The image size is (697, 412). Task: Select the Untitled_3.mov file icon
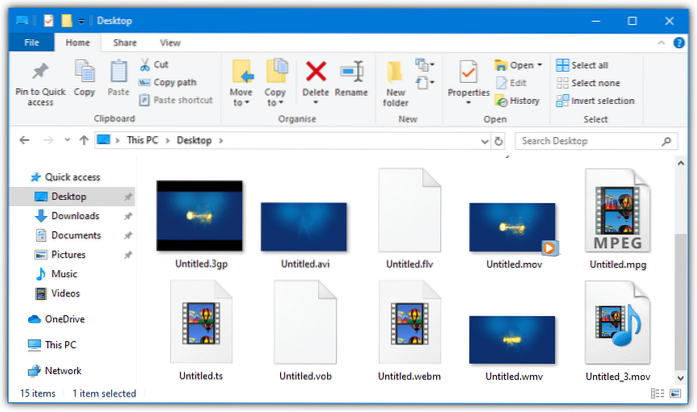pyautogui.click(x=618, y=323)
